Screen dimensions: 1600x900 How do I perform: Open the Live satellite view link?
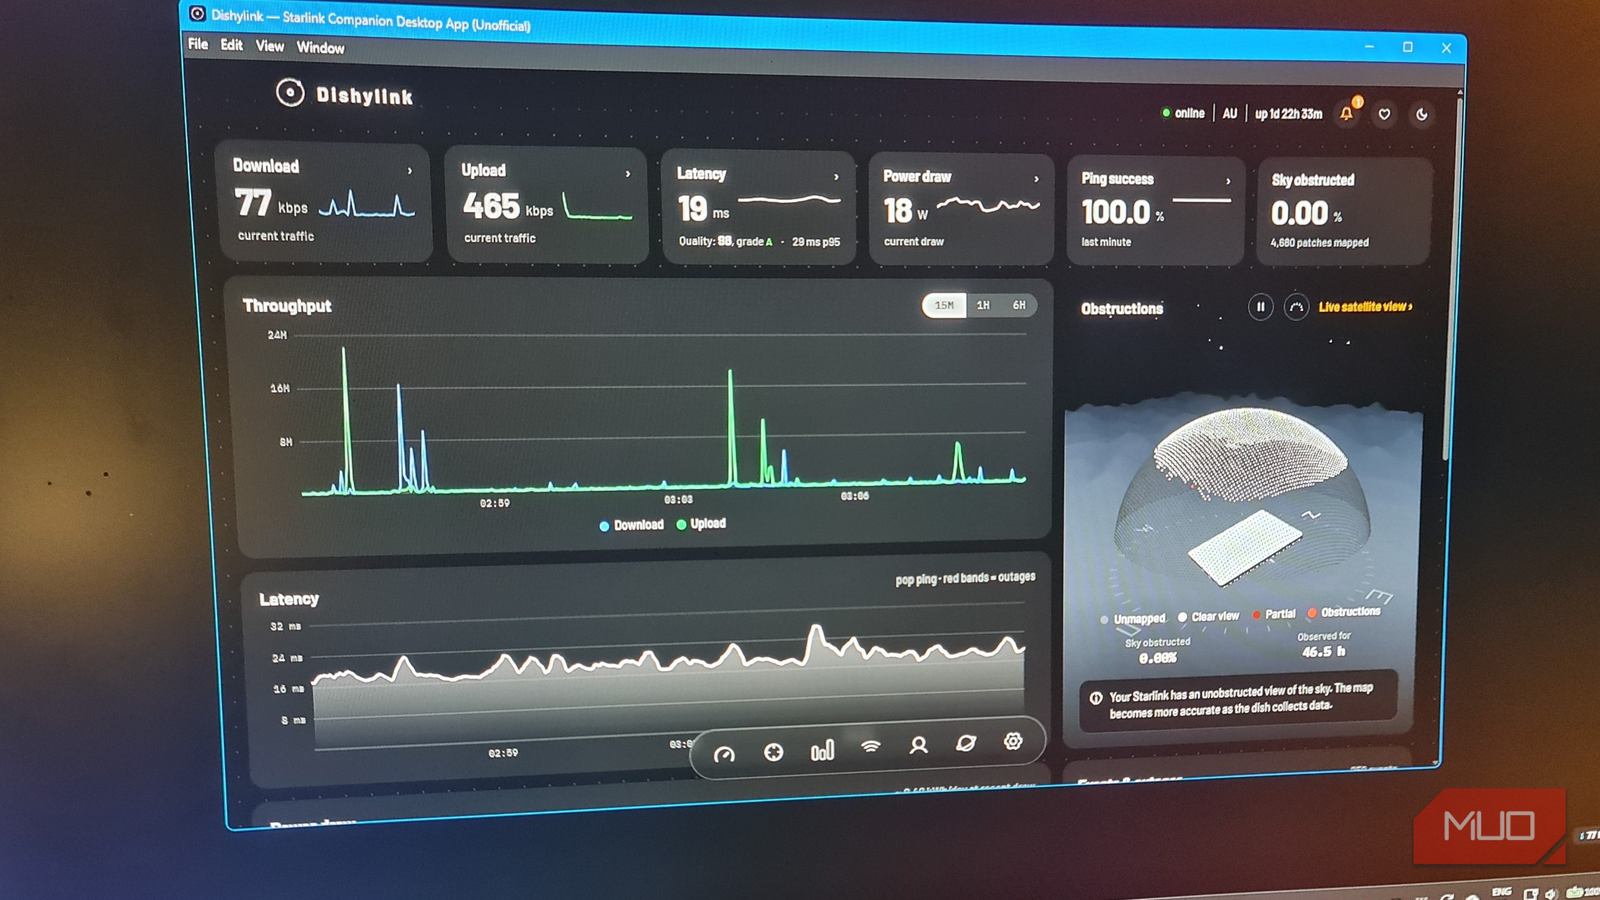[1365, 307]
